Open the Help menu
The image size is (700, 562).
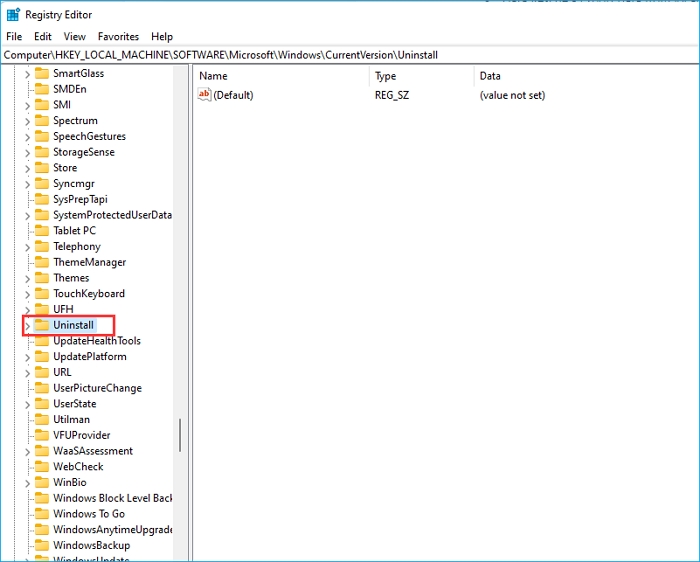pyautogui.click(x=162, y=37)
